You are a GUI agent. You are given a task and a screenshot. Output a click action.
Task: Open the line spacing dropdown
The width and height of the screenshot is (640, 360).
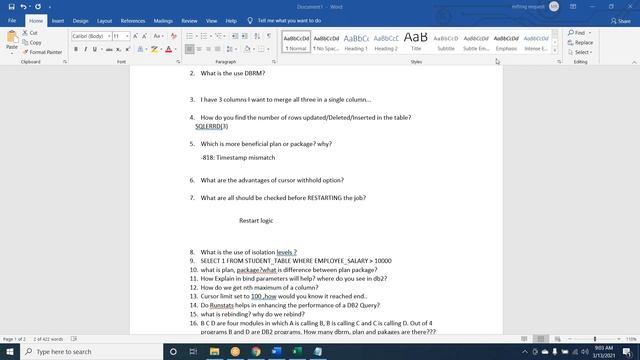click(231, 49)
